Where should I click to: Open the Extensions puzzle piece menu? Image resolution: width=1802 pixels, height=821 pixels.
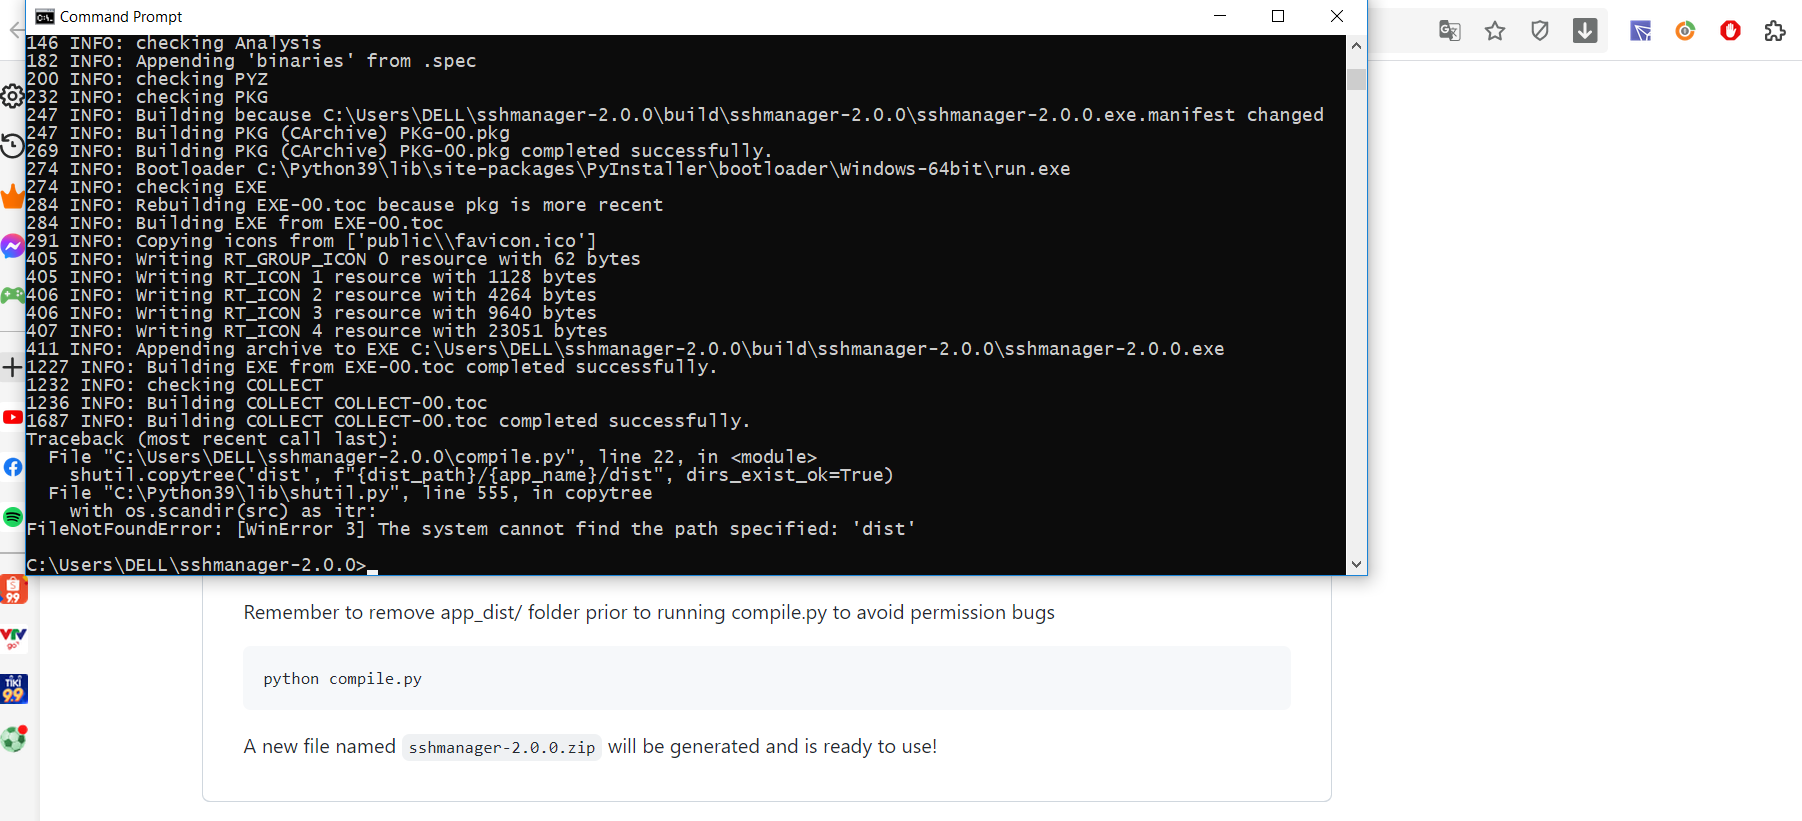pos(1775,31)
